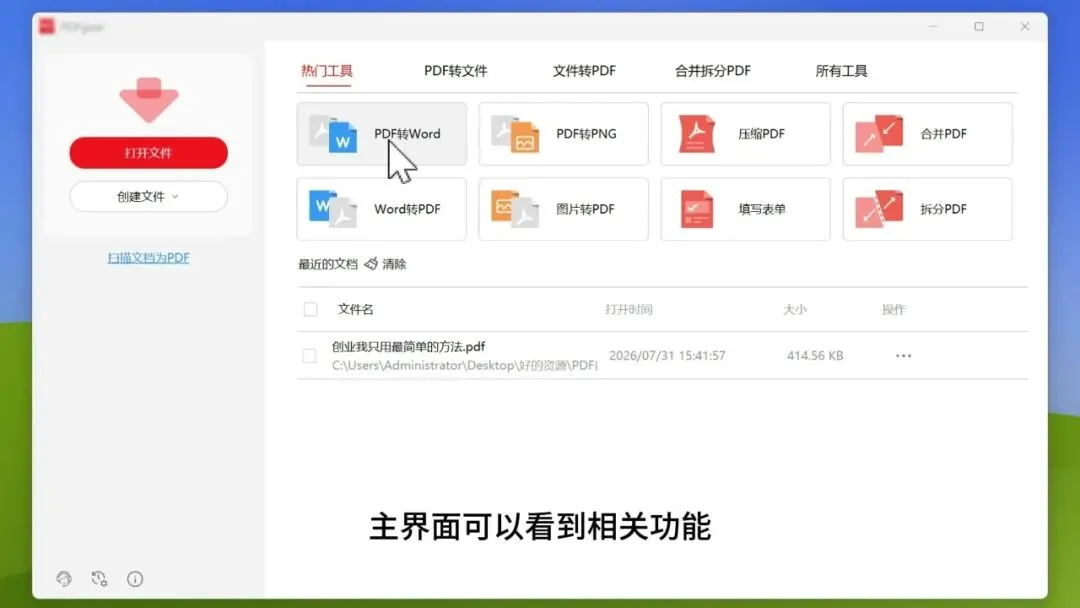Check the box for 创业我只用最简单的方法.pdf
The image size is (1080, 608).
pyautogui.click(x=309, y=355)
